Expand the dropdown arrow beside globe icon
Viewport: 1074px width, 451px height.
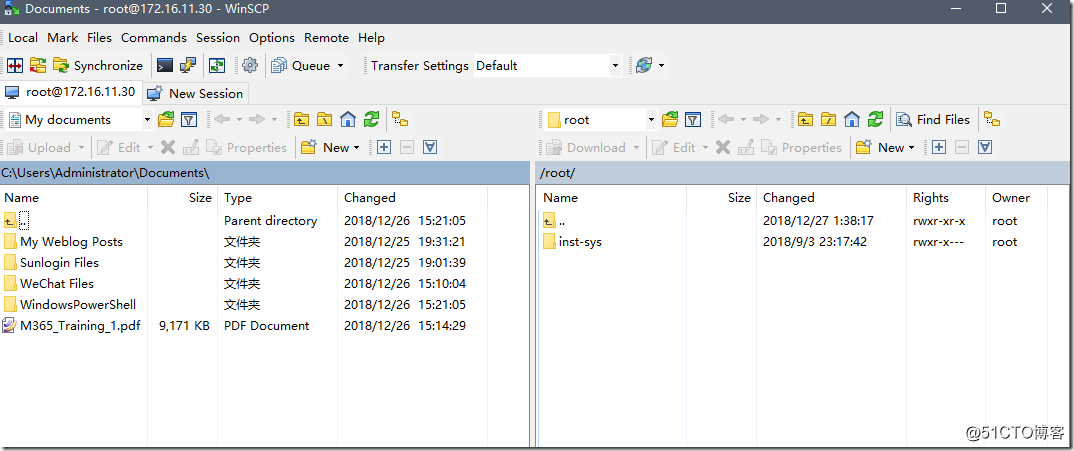coord(661,66)
